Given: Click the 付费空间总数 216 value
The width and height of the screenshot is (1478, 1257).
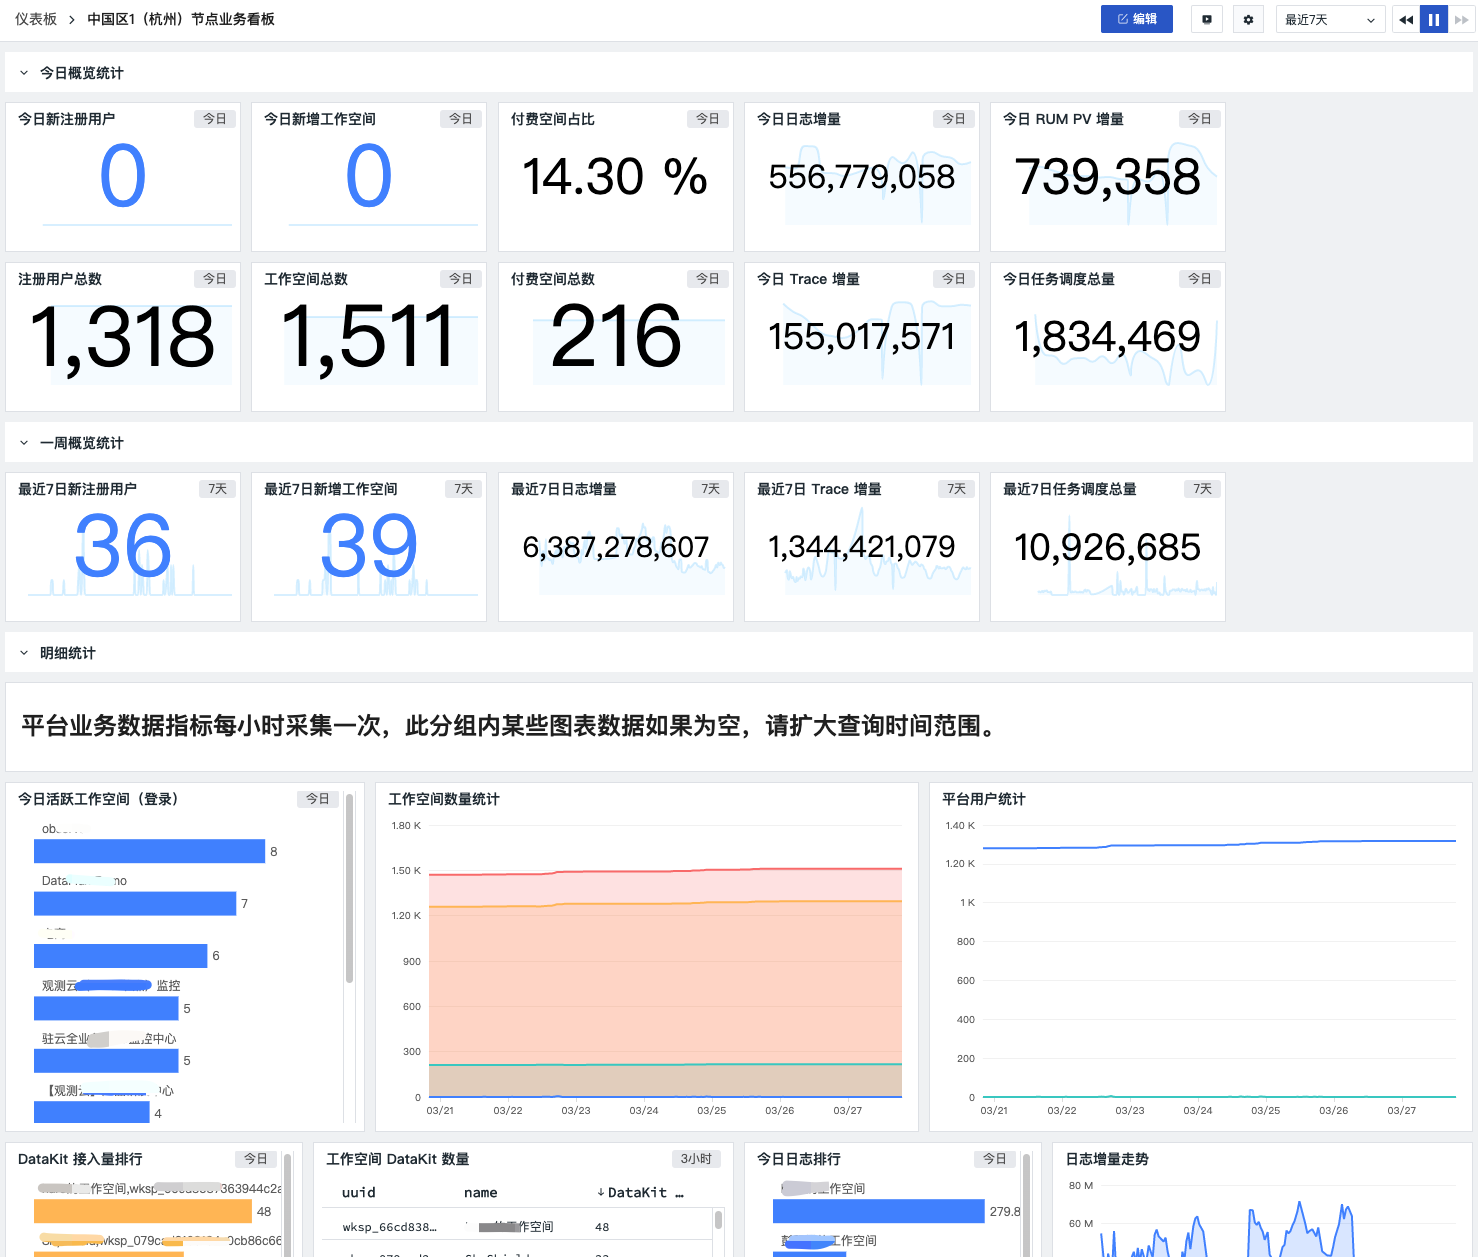Looking at the screenshot, I should (x=615, y=337).
